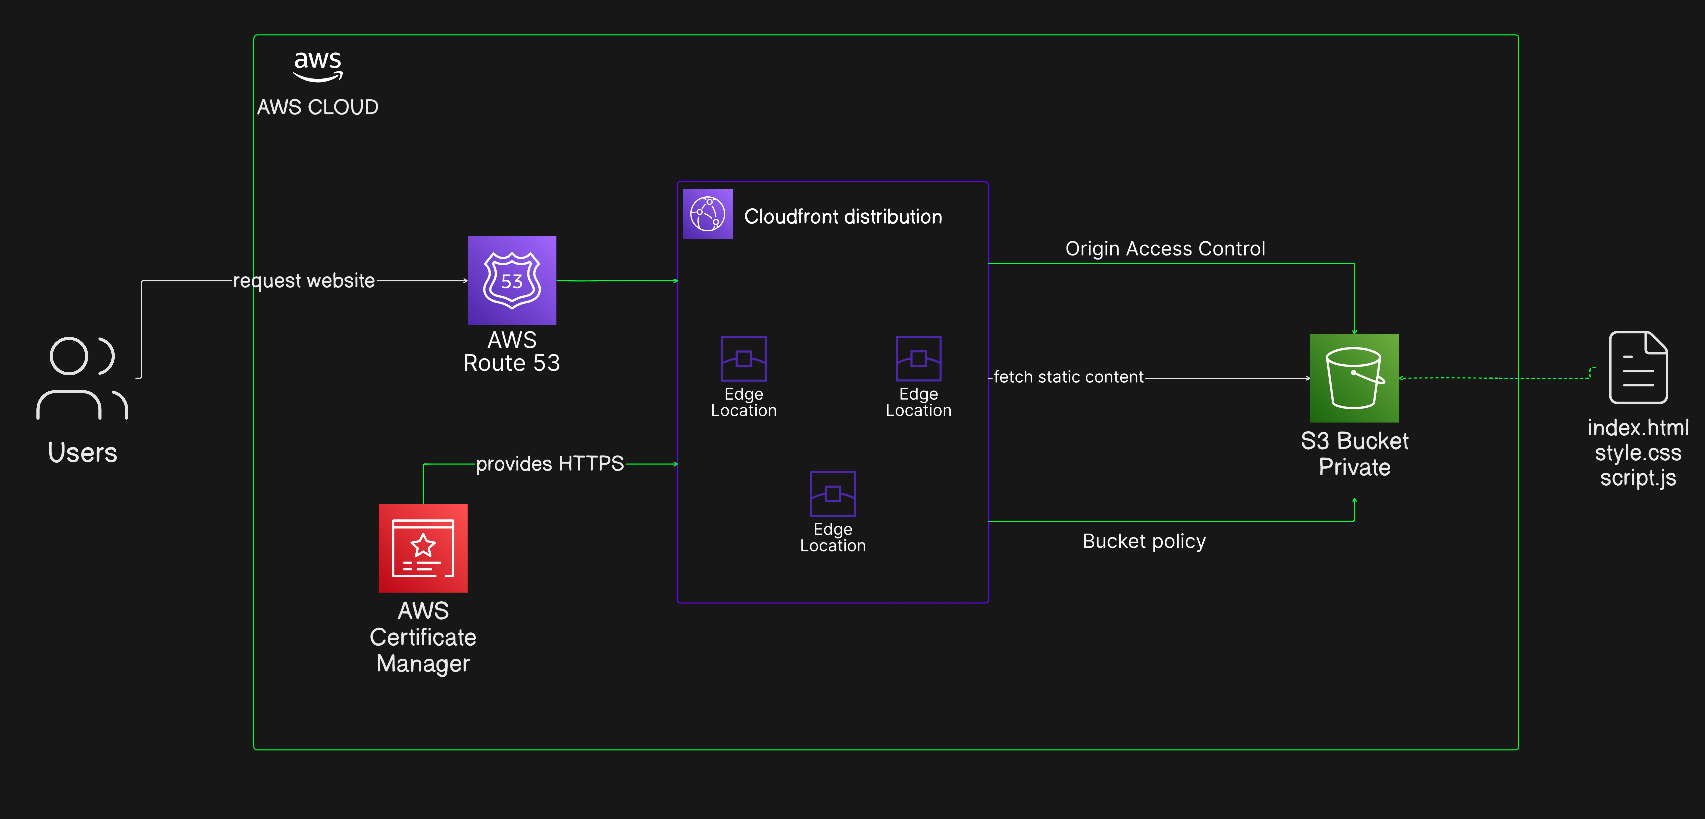
Task: Click the S3 Bucket green icon
Action: (1354, 378)
